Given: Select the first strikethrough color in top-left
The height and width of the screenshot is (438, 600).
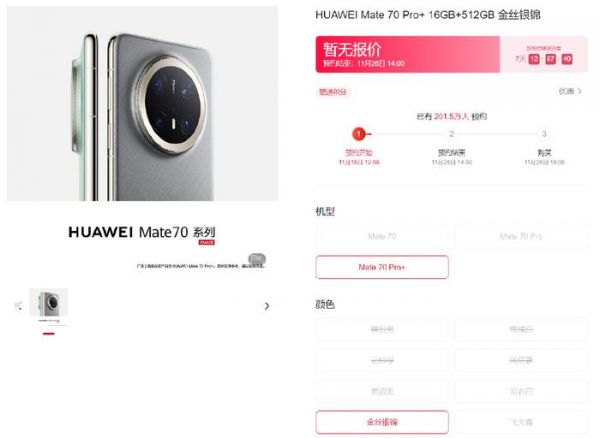Looking at the screenshot, I should tap(382, 329).
